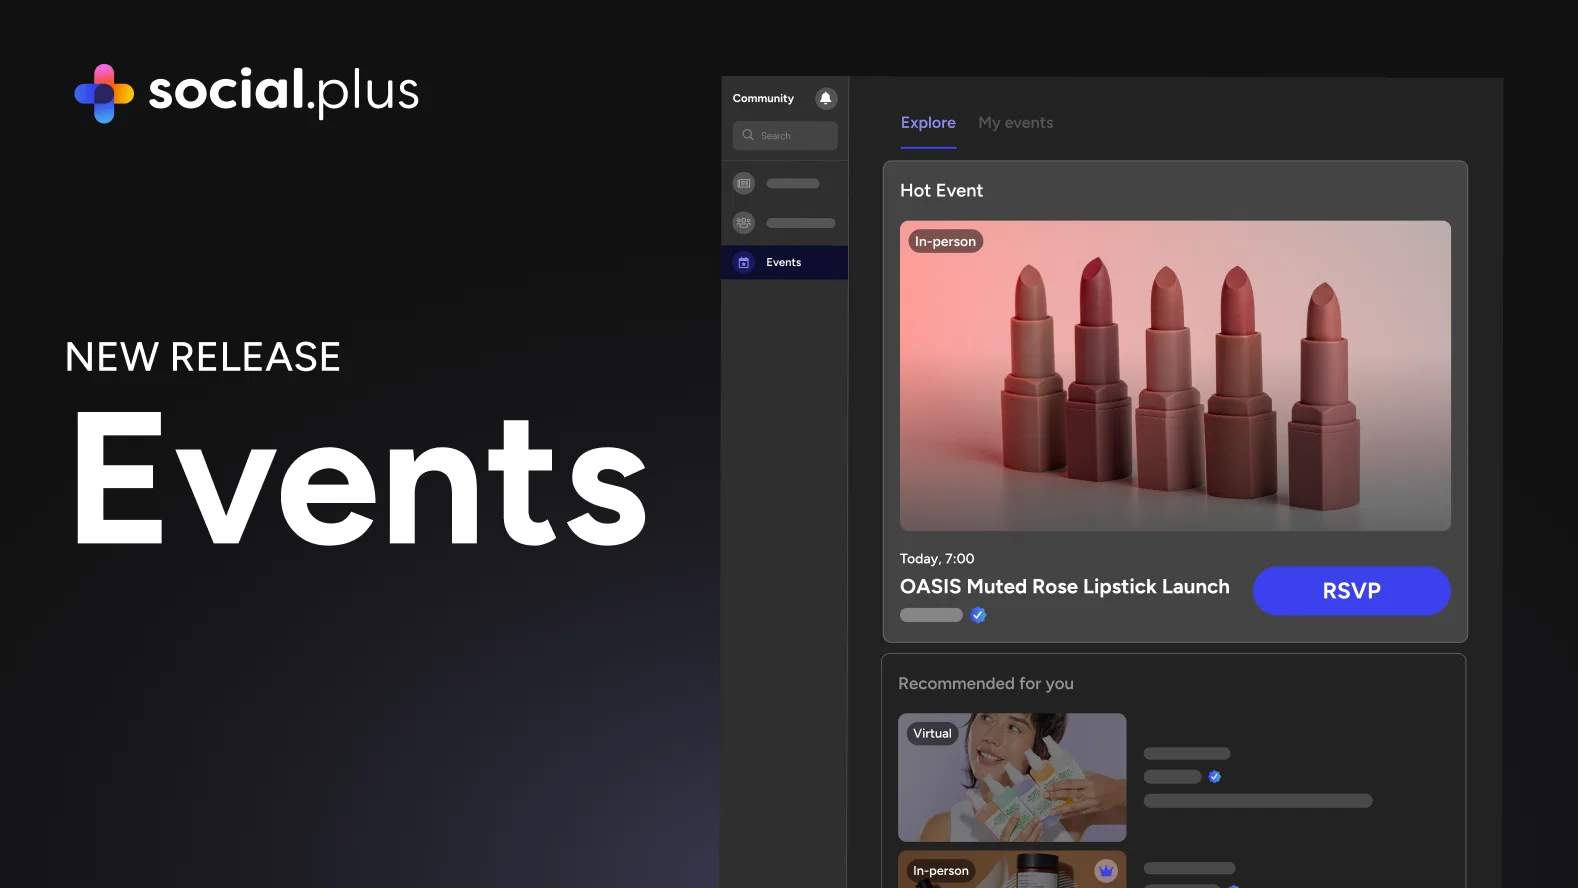Click the Events calendar icon
Viewport: 1578px width, 888px height.
[744, 263]
